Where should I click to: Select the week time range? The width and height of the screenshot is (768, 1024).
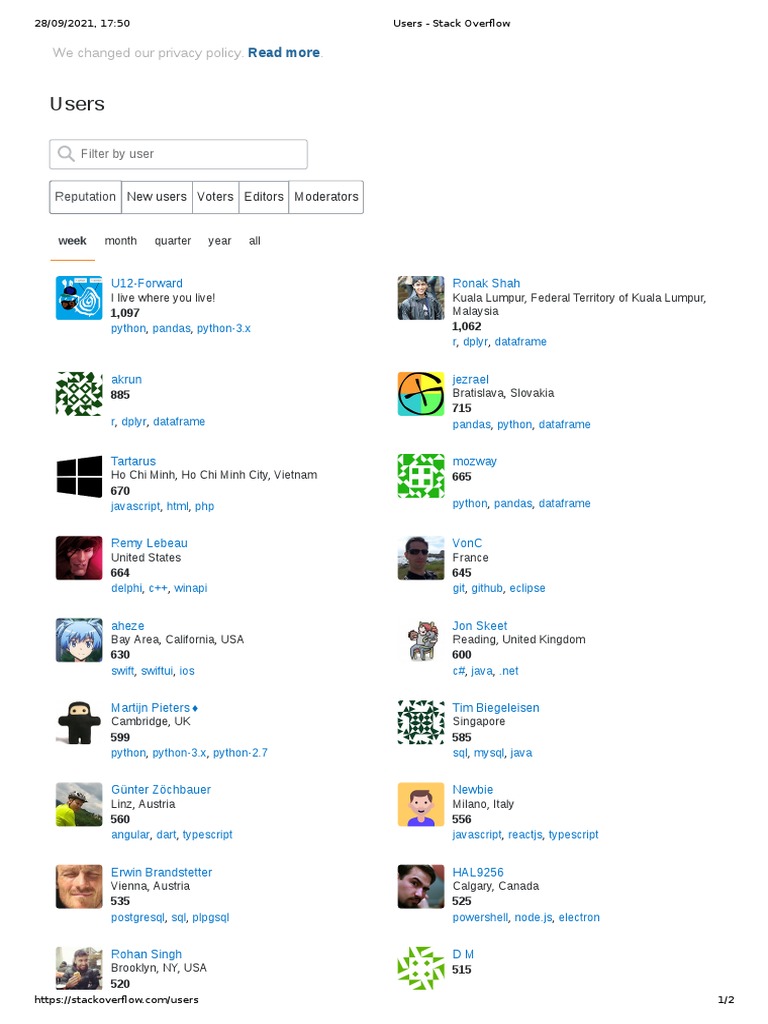pyautogui.click(x=72, y=241)
